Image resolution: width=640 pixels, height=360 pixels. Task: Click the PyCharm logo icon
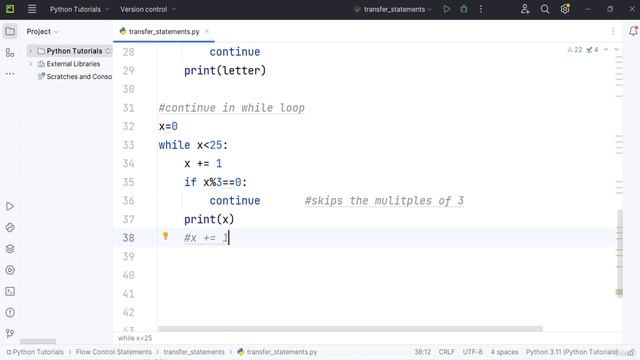click(x=10, y=9)
